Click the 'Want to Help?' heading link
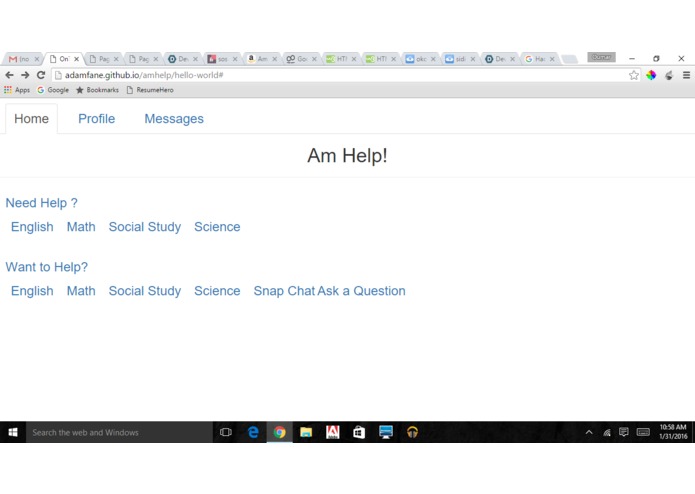The image size is (695, 494). [x=47, y=267]
